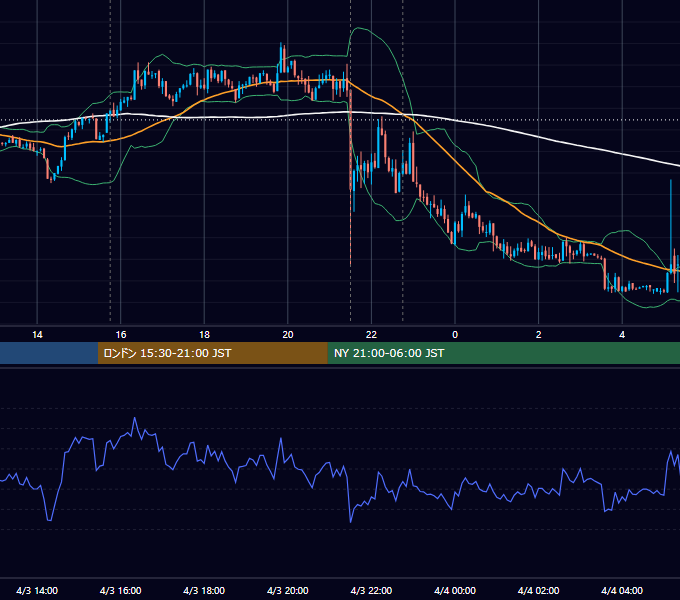Click the 4/3 18:00 date label
Viewport: 680px width, 600px height.
(x=204, y=590)
